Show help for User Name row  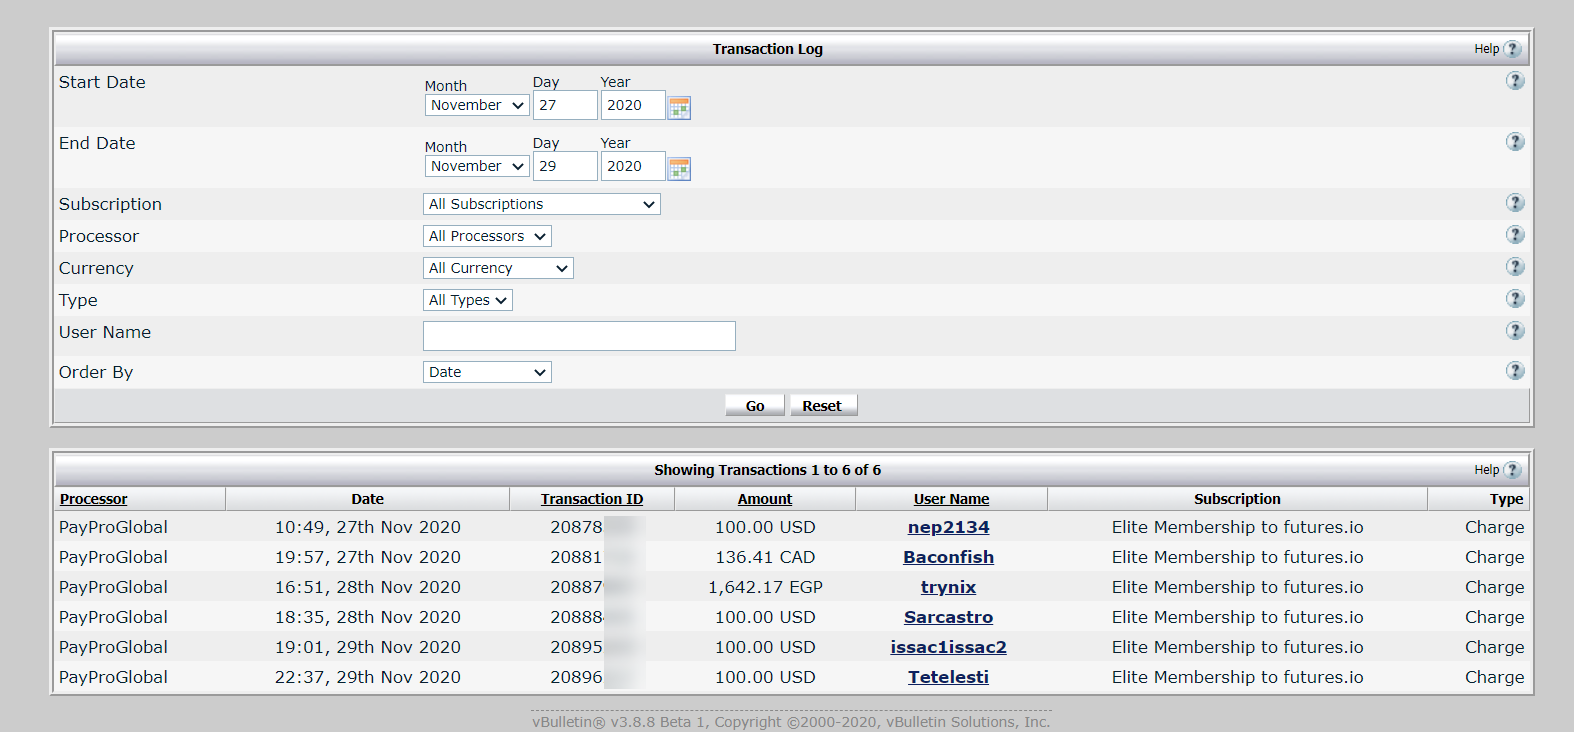tap(1515, 331)
